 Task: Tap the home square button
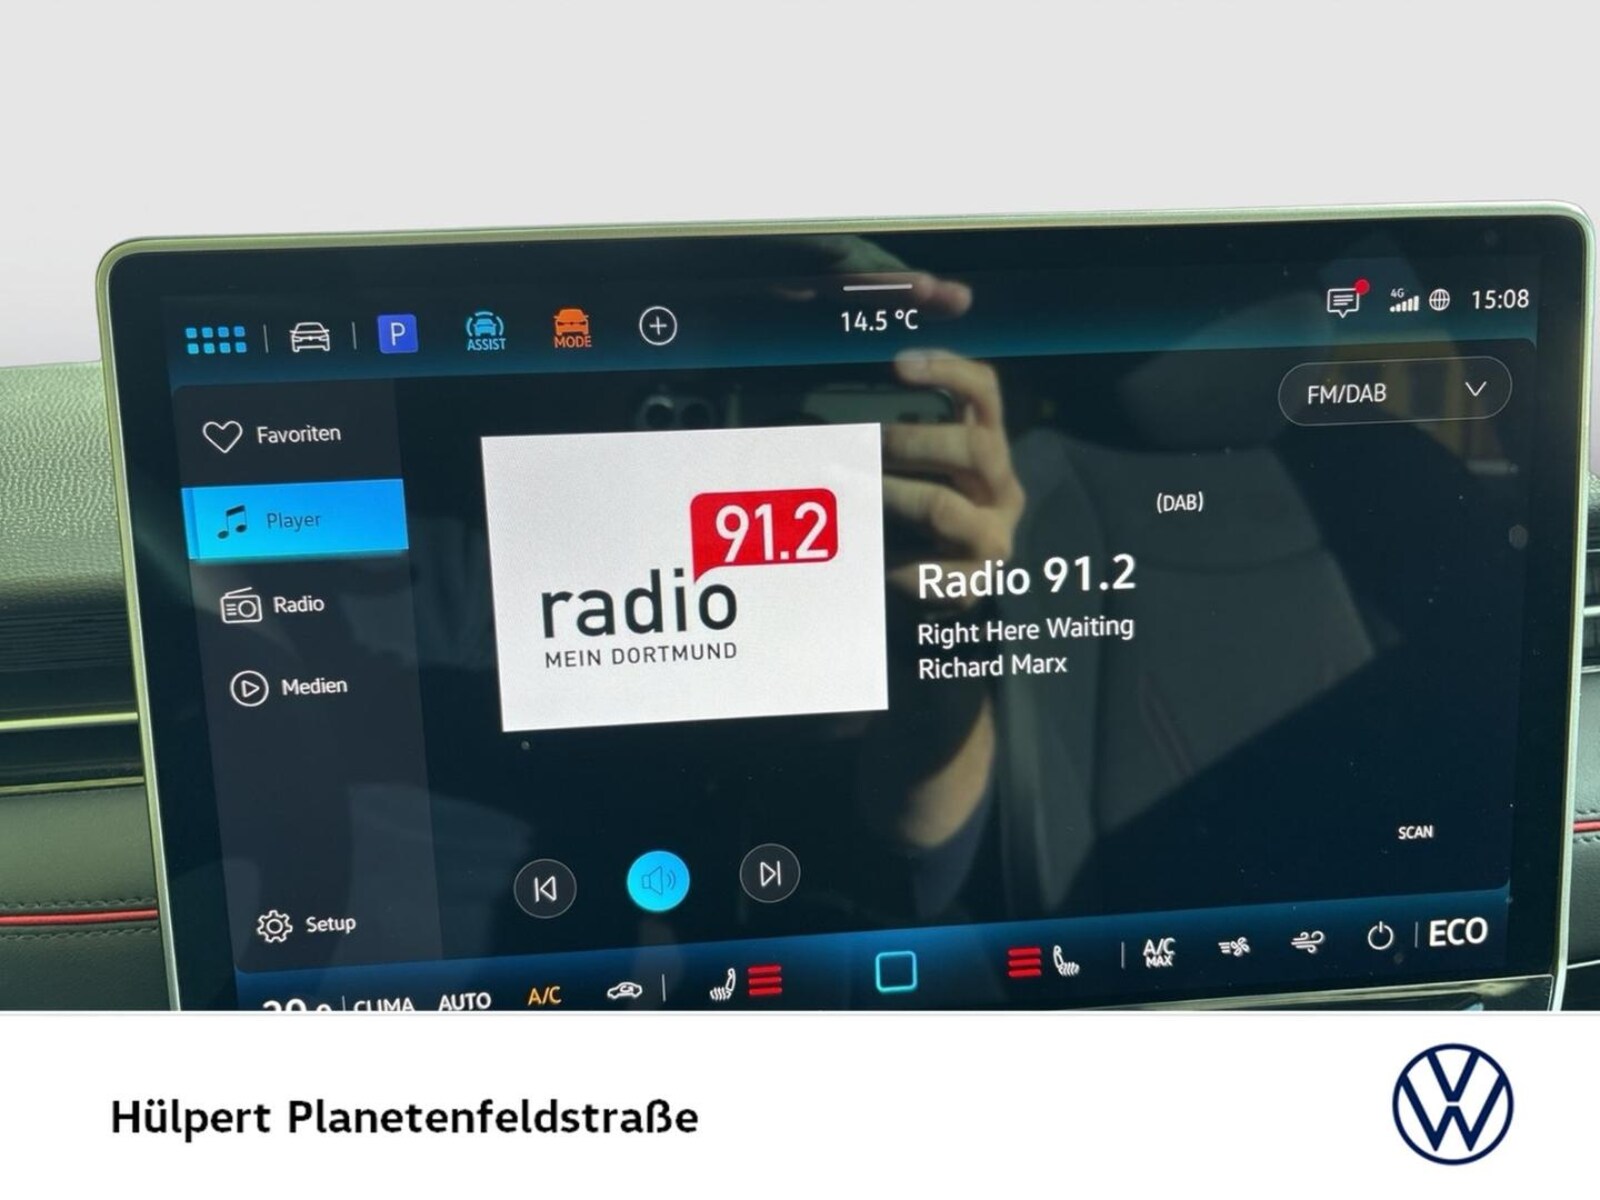tap(896, 971)
